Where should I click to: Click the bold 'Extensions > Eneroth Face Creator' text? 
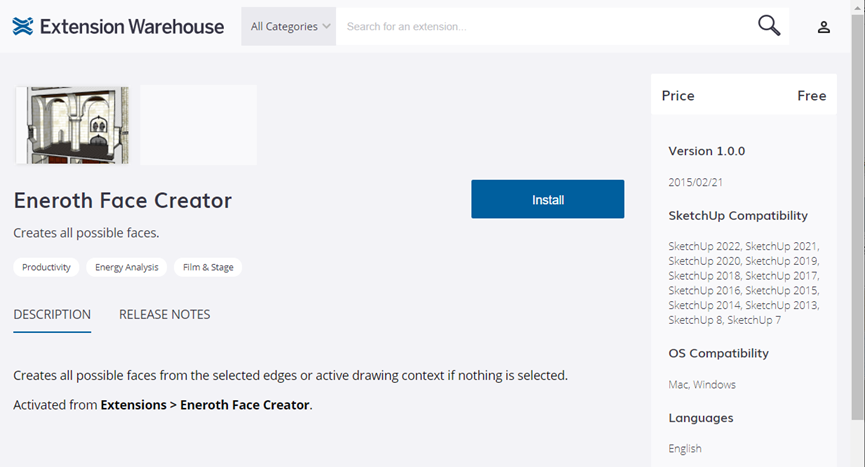(205, 405)
